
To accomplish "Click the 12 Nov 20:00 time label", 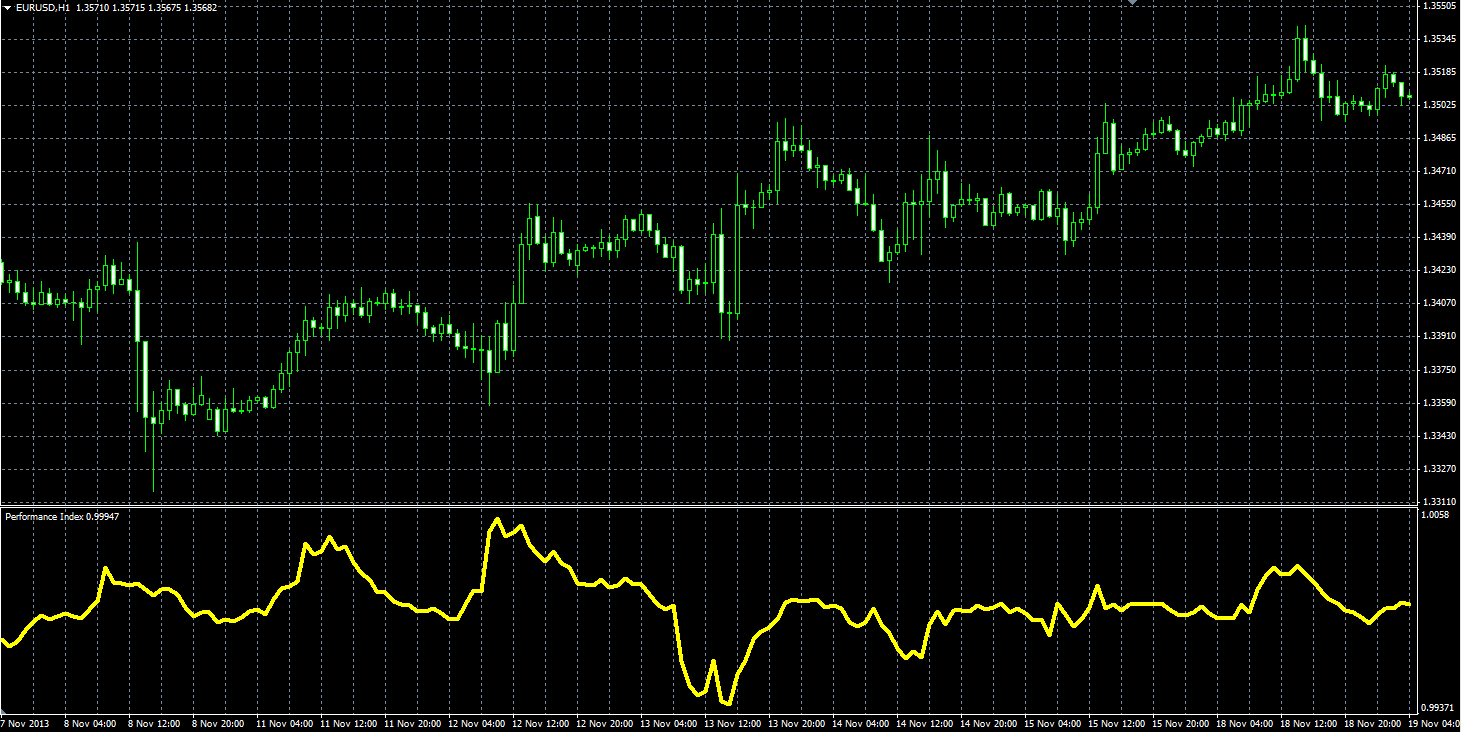I will [606, 723].
